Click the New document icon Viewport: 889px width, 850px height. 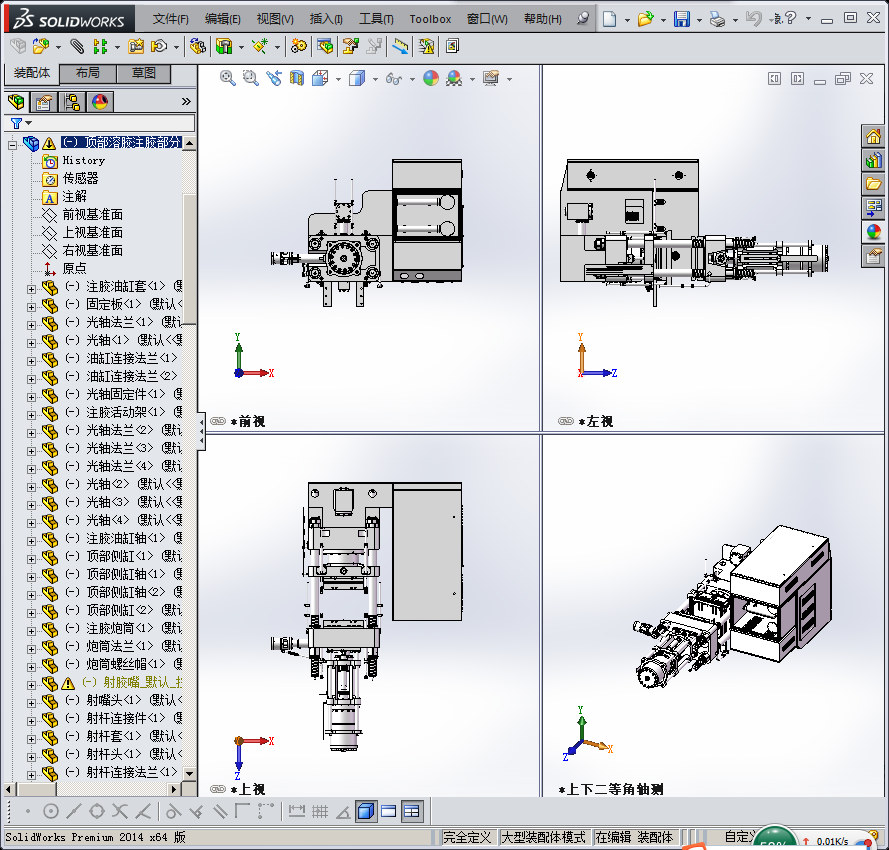pos(609,19)
